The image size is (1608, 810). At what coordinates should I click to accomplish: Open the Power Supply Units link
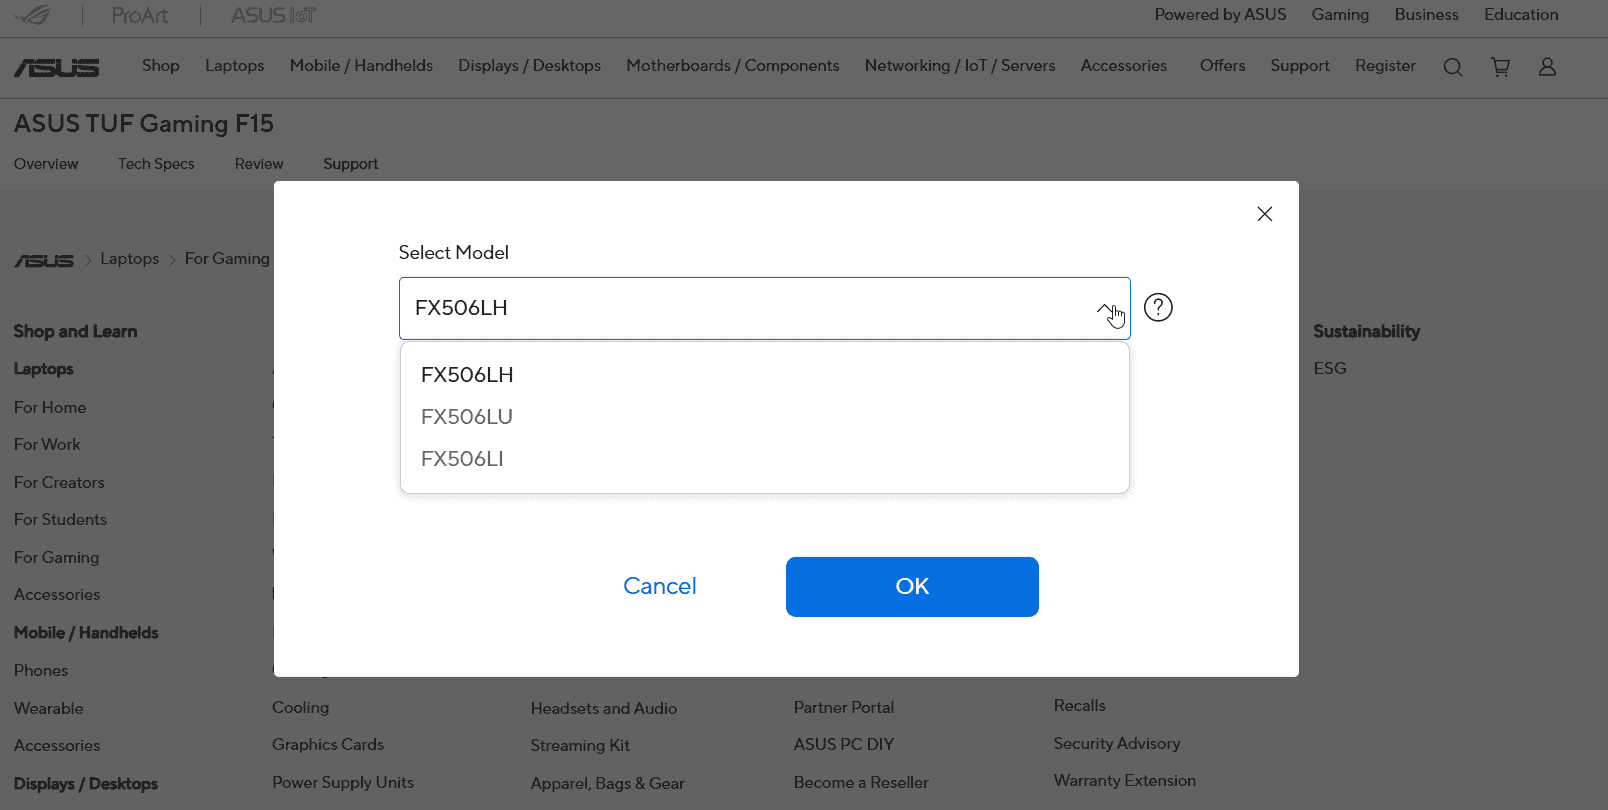[343, 783]
